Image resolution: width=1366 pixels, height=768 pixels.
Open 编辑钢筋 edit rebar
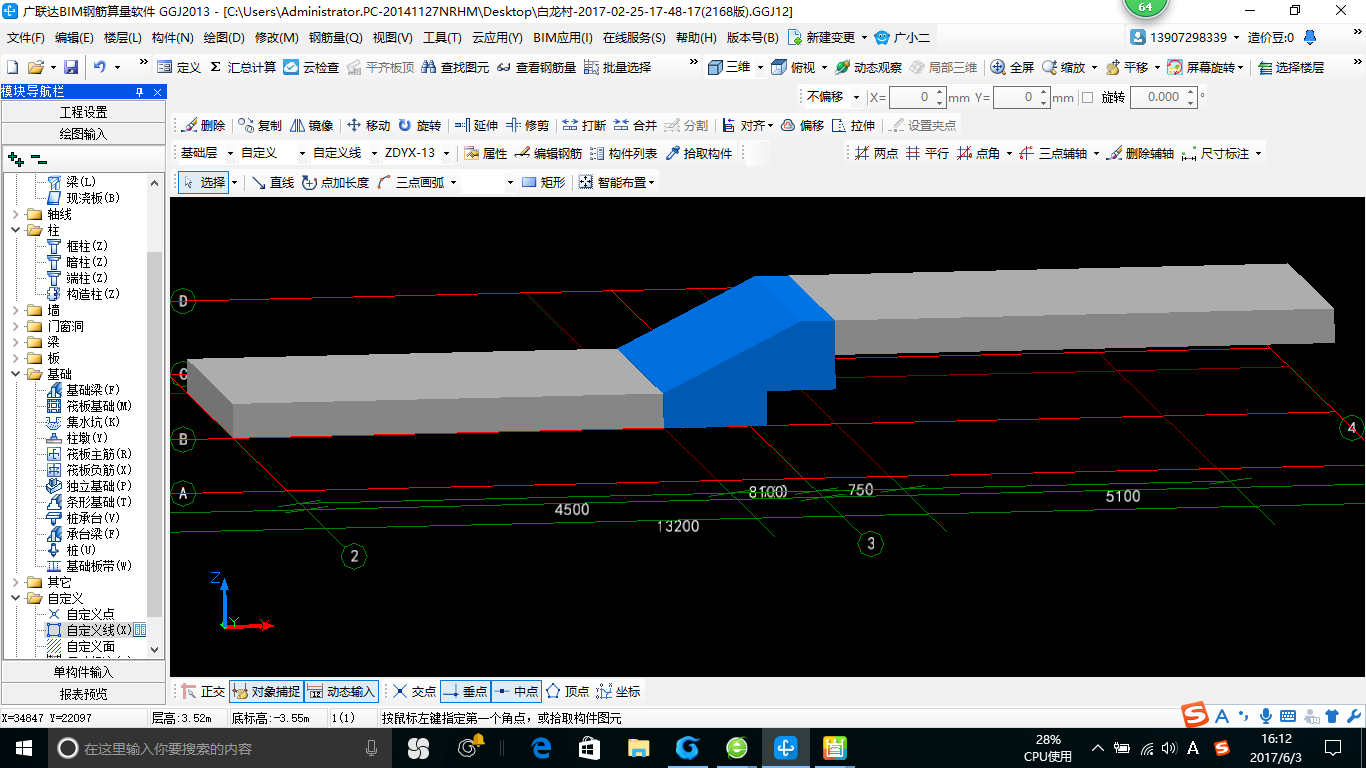[x=548, y=154]
